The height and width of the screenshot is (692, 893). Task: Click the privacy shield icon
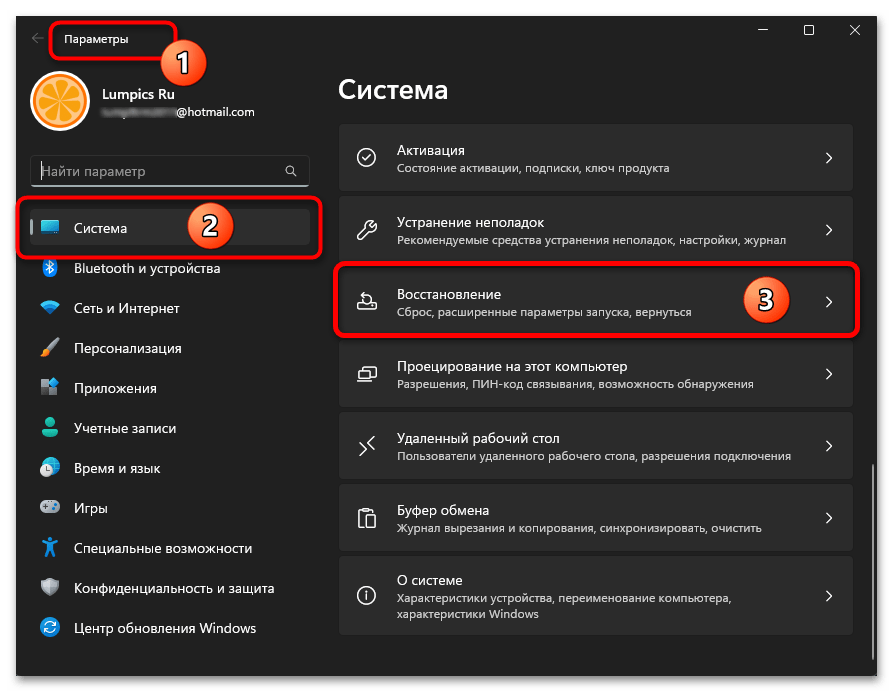coord(50,587)
